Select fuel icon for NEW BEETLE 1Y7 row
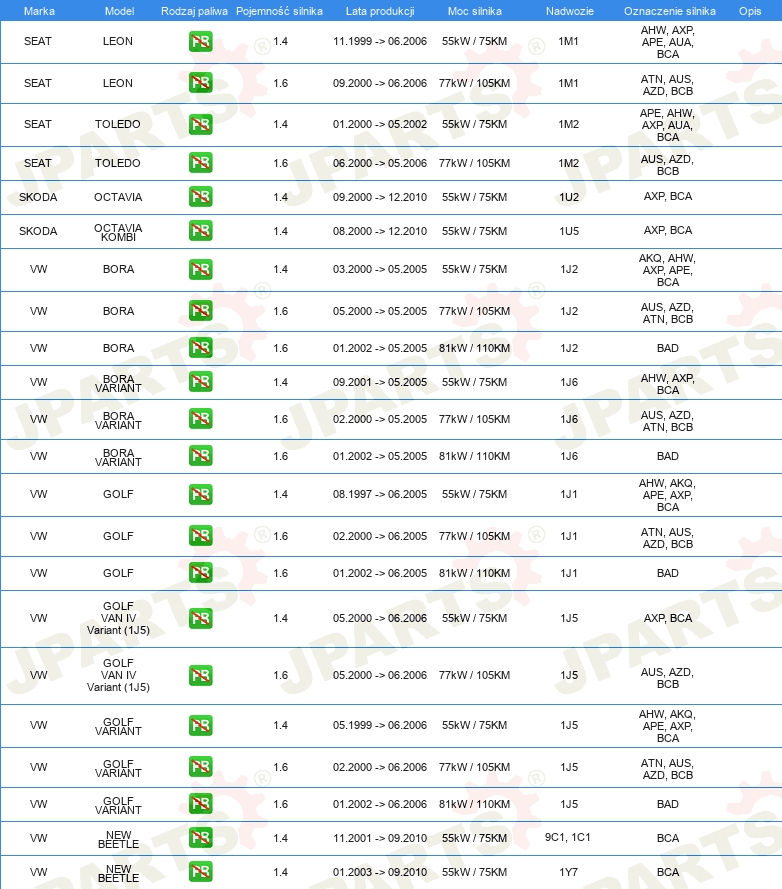 [x=201, y=871]
